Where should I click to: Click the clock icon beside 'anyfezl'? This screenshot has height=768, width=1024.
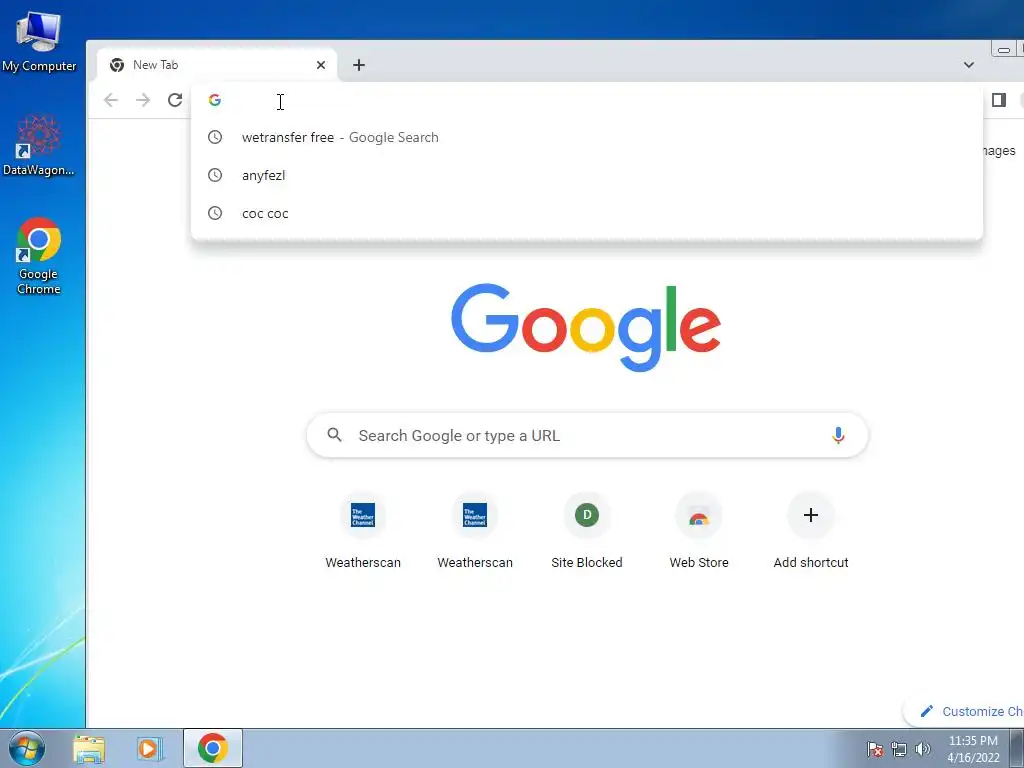(215, 175)
